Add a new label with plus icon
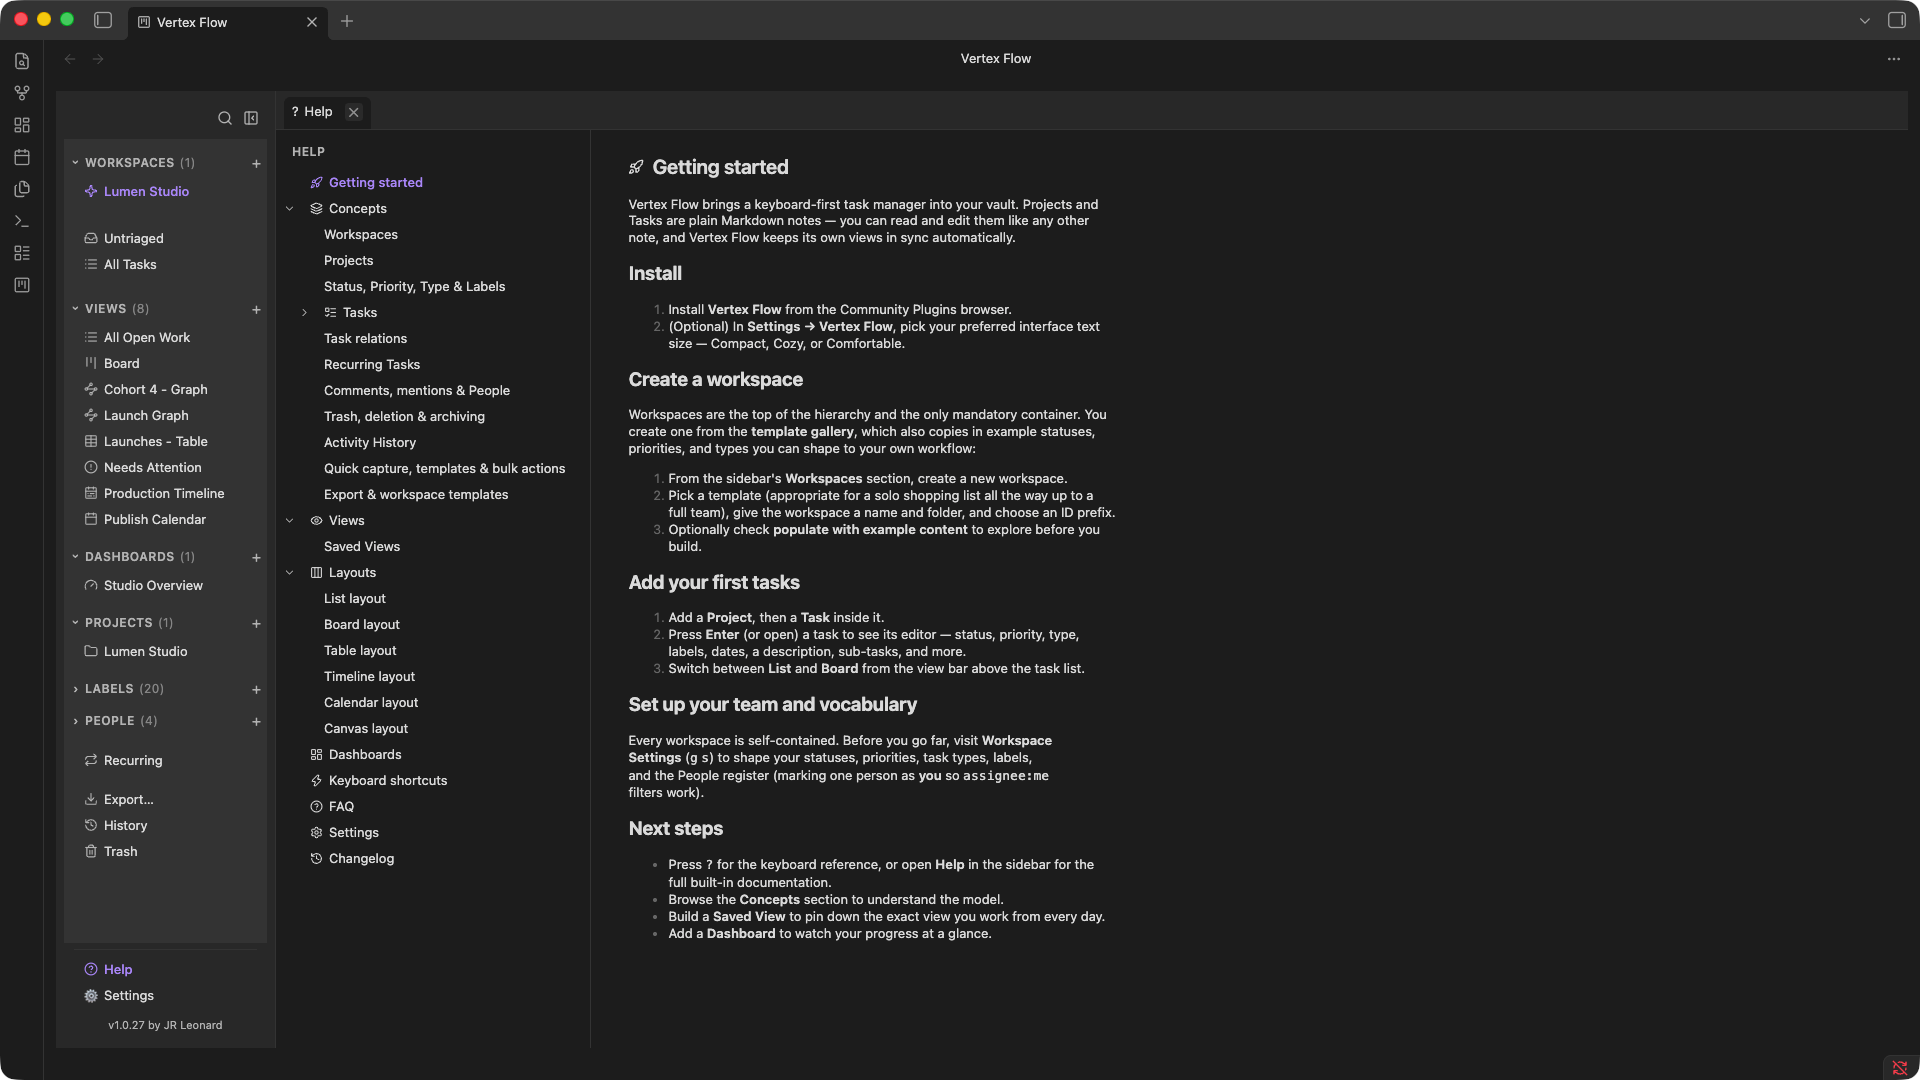Screen dimensions: 1920x1080 (x=256, y=689)
